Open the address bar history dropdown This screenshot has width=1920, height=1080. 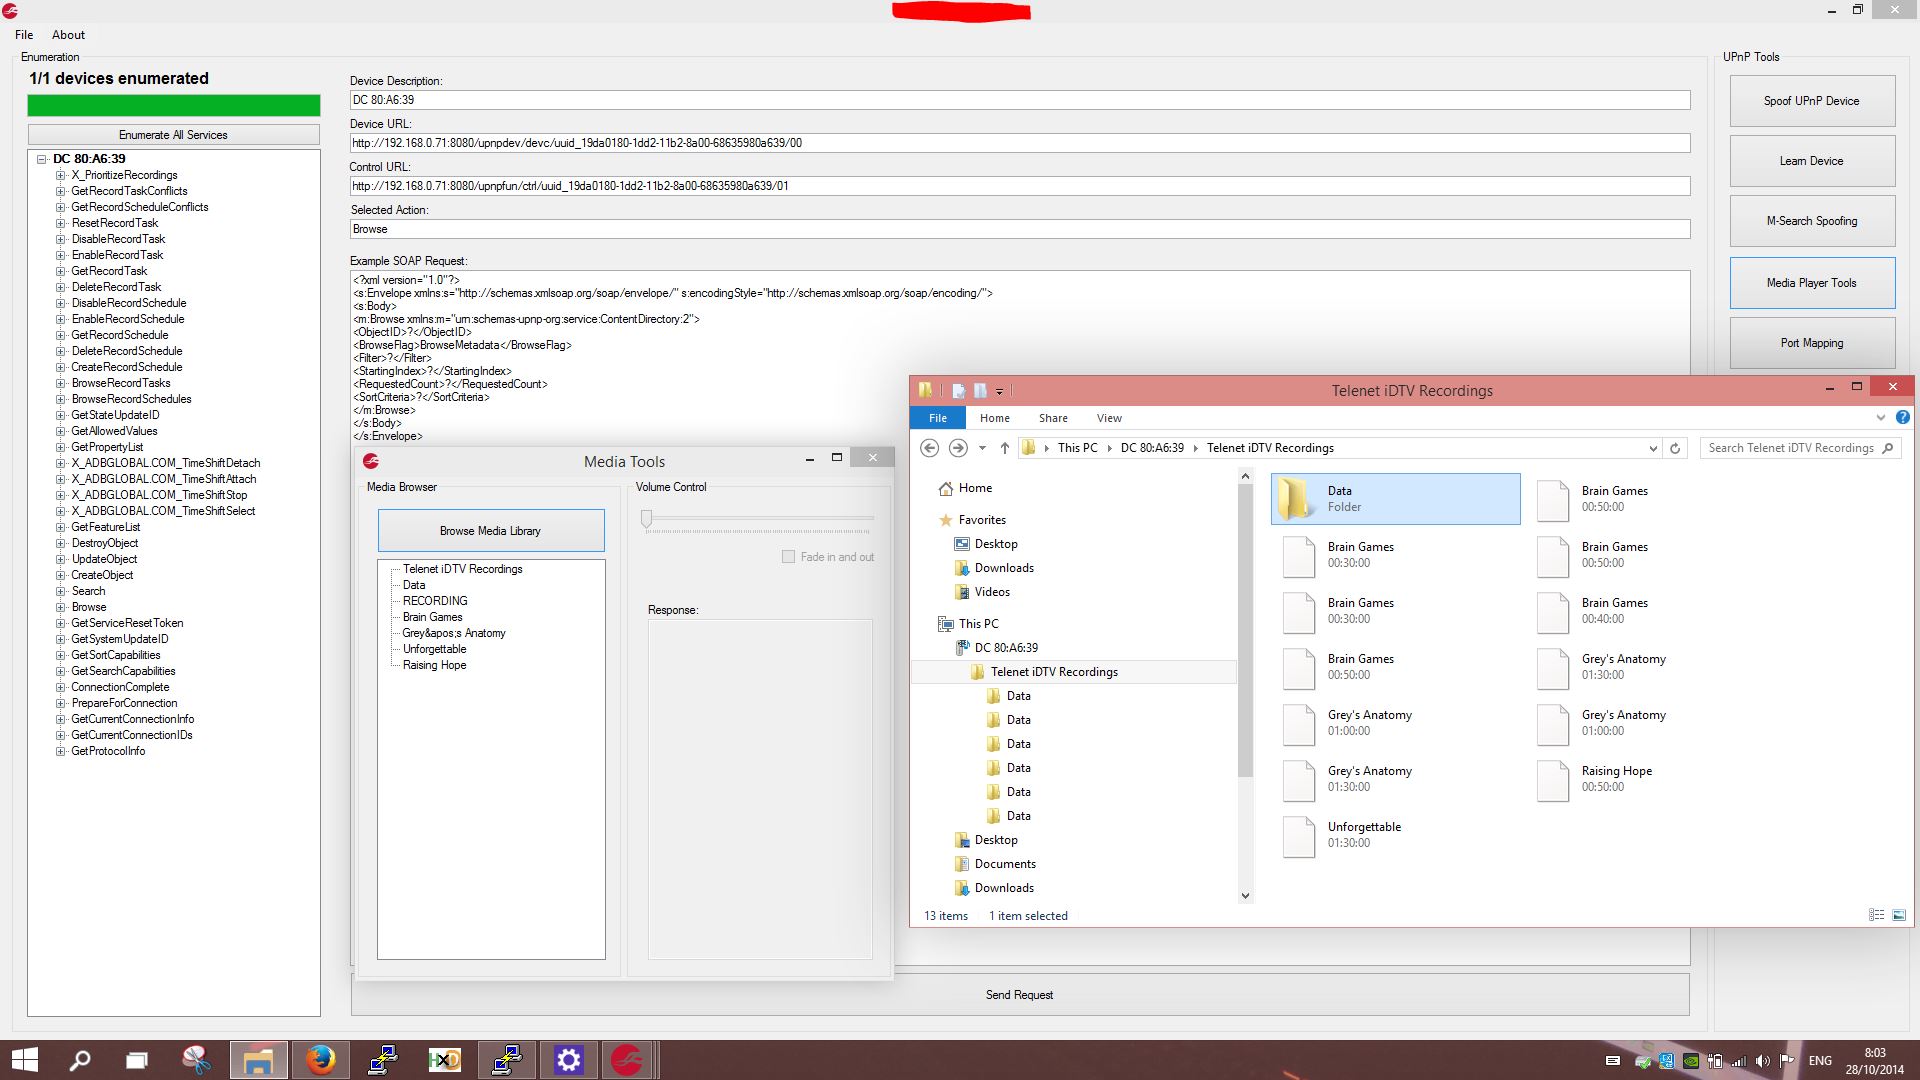pyautogui.click(x=1652, y=448)
